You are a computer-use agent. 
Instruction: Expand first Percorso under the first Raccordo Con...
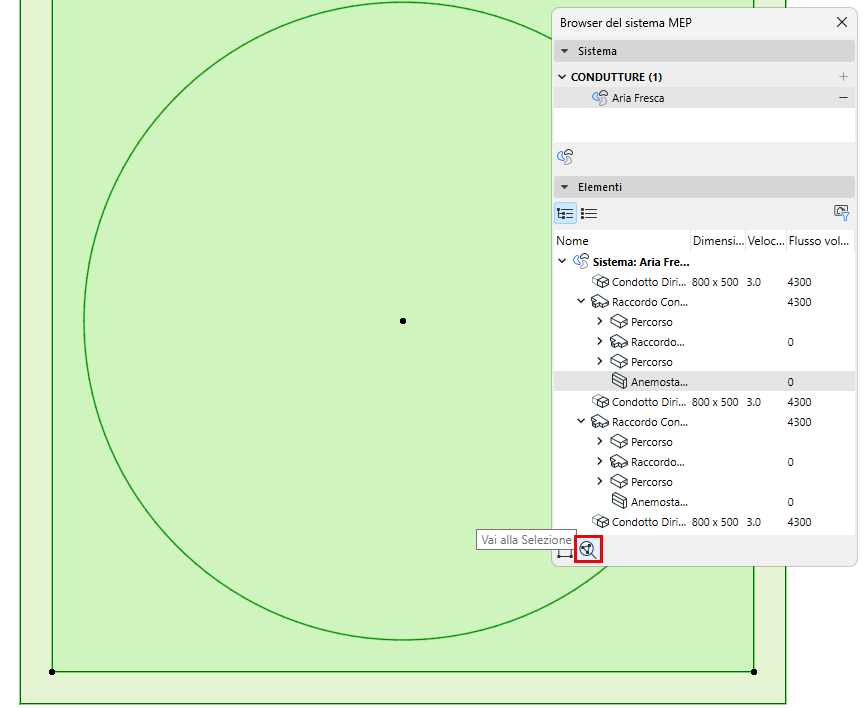tap(600, 321)
